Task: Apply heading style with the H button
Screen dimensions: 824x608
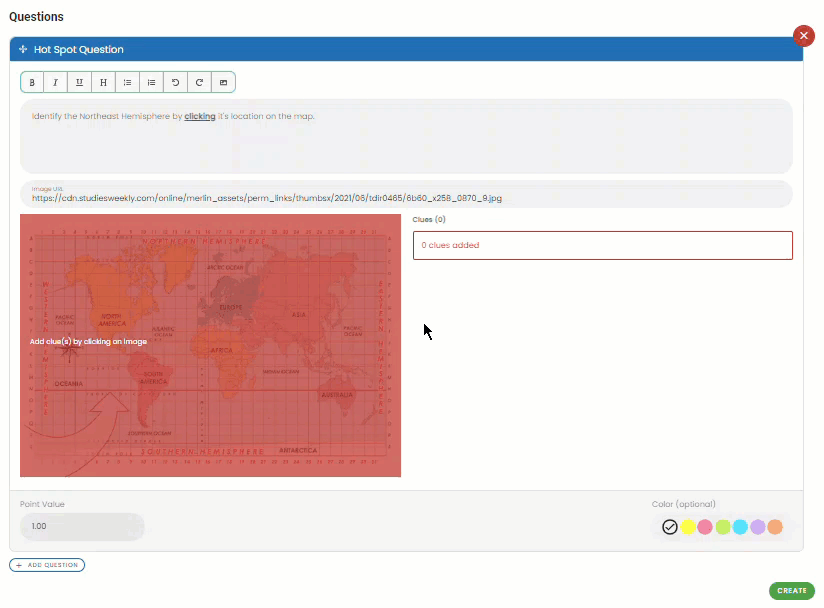Action: click(x=103, y=82)
